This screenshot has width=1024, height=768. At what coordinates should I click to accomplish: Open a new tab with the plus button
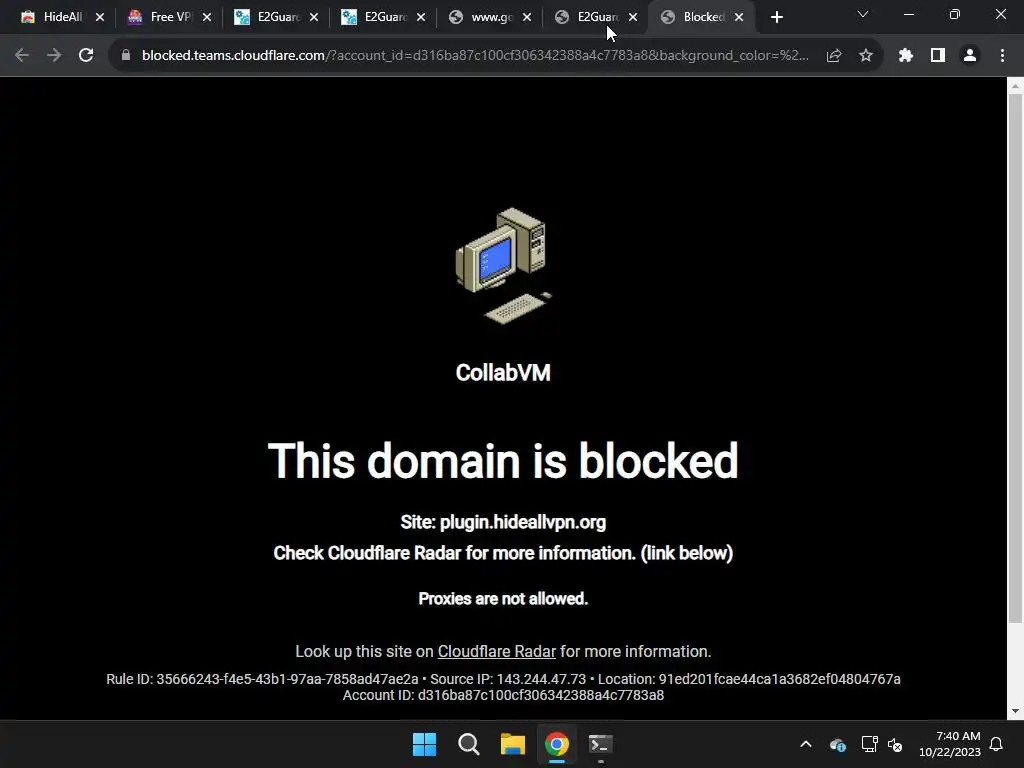[776, 17]
